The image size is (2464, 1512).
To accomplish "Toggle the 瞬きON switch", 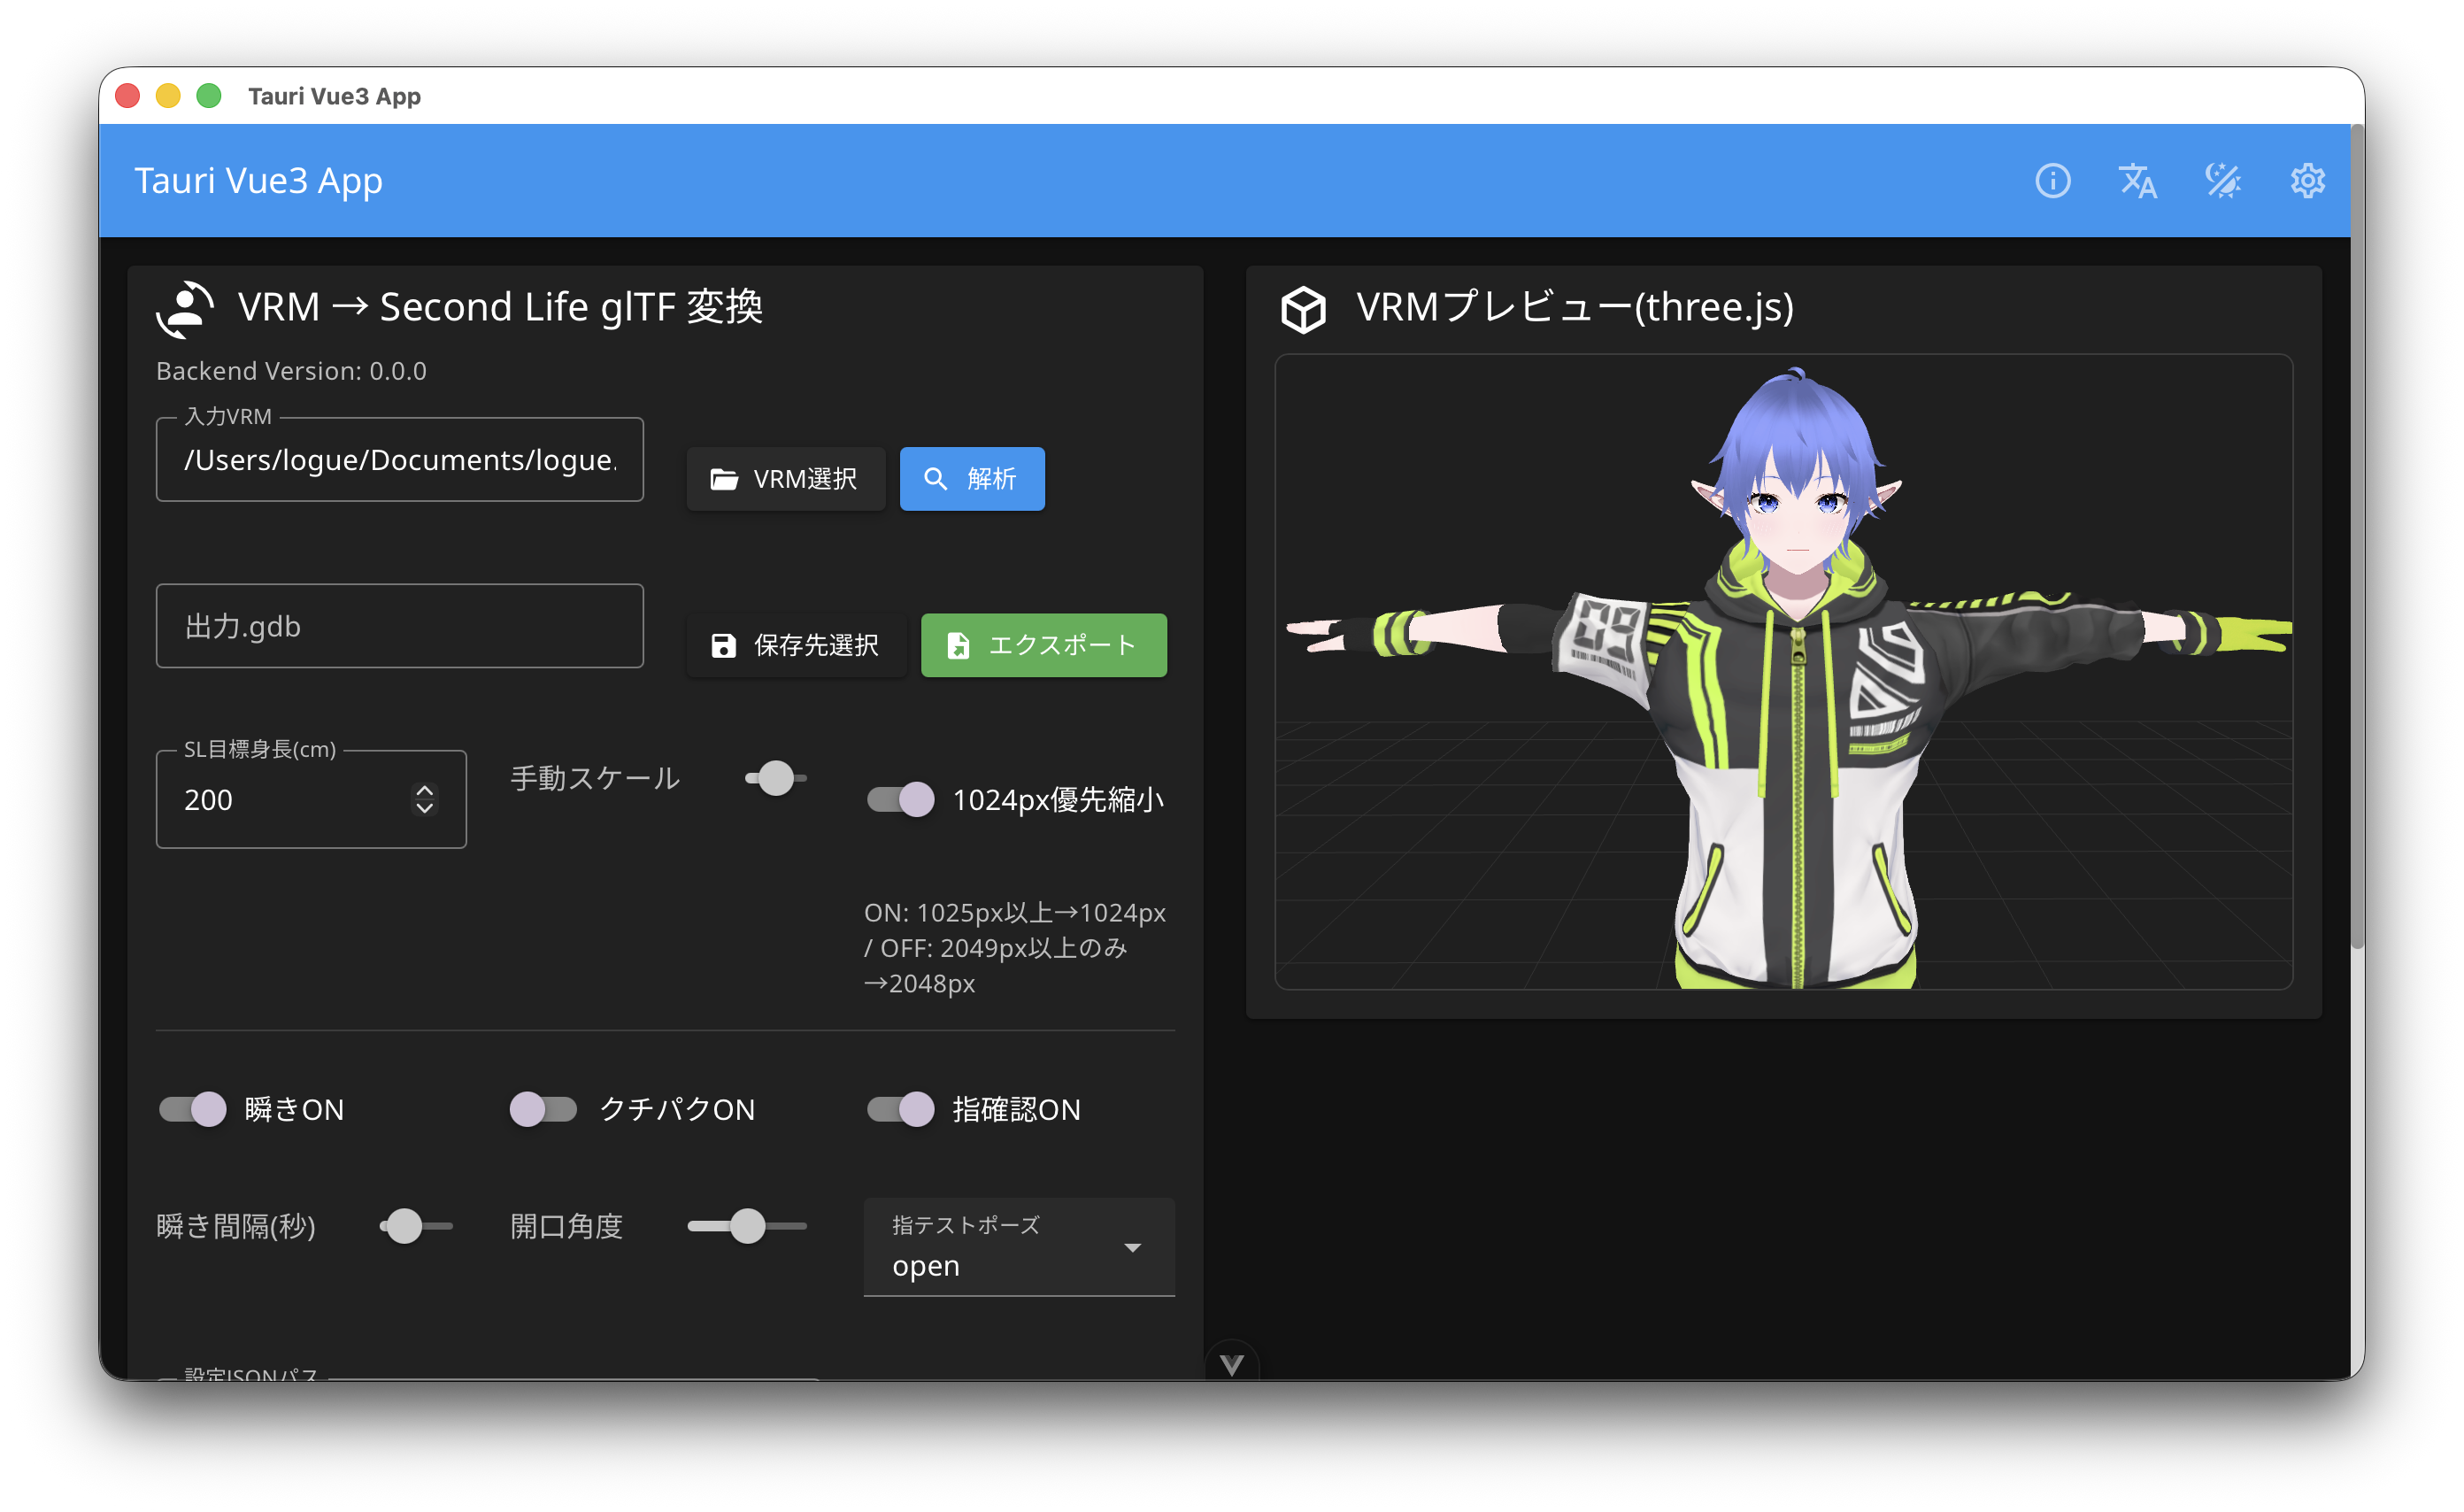I will [193, 1109].
